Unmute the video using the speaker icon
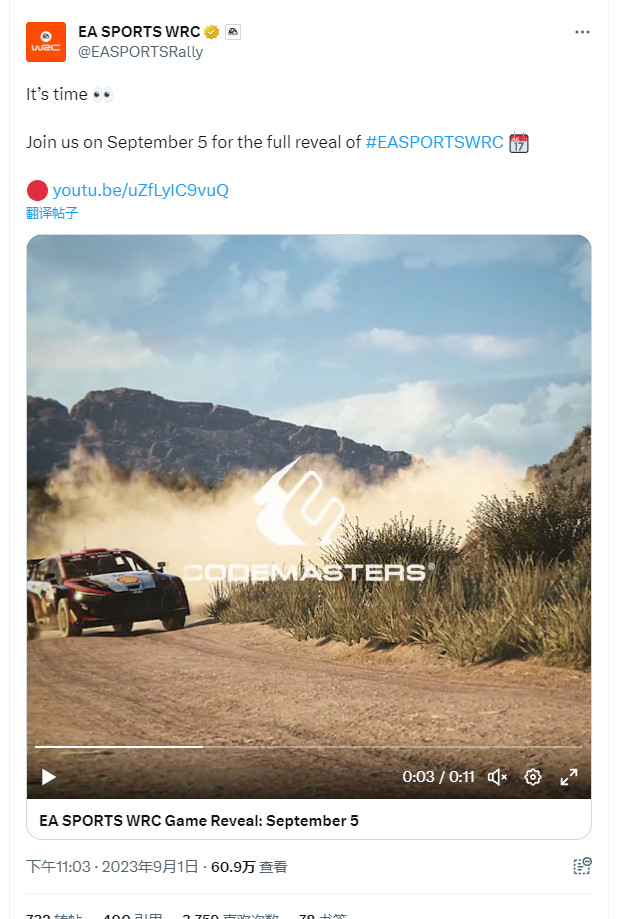This screenshot has height=919, width=624. pos(497,777)
